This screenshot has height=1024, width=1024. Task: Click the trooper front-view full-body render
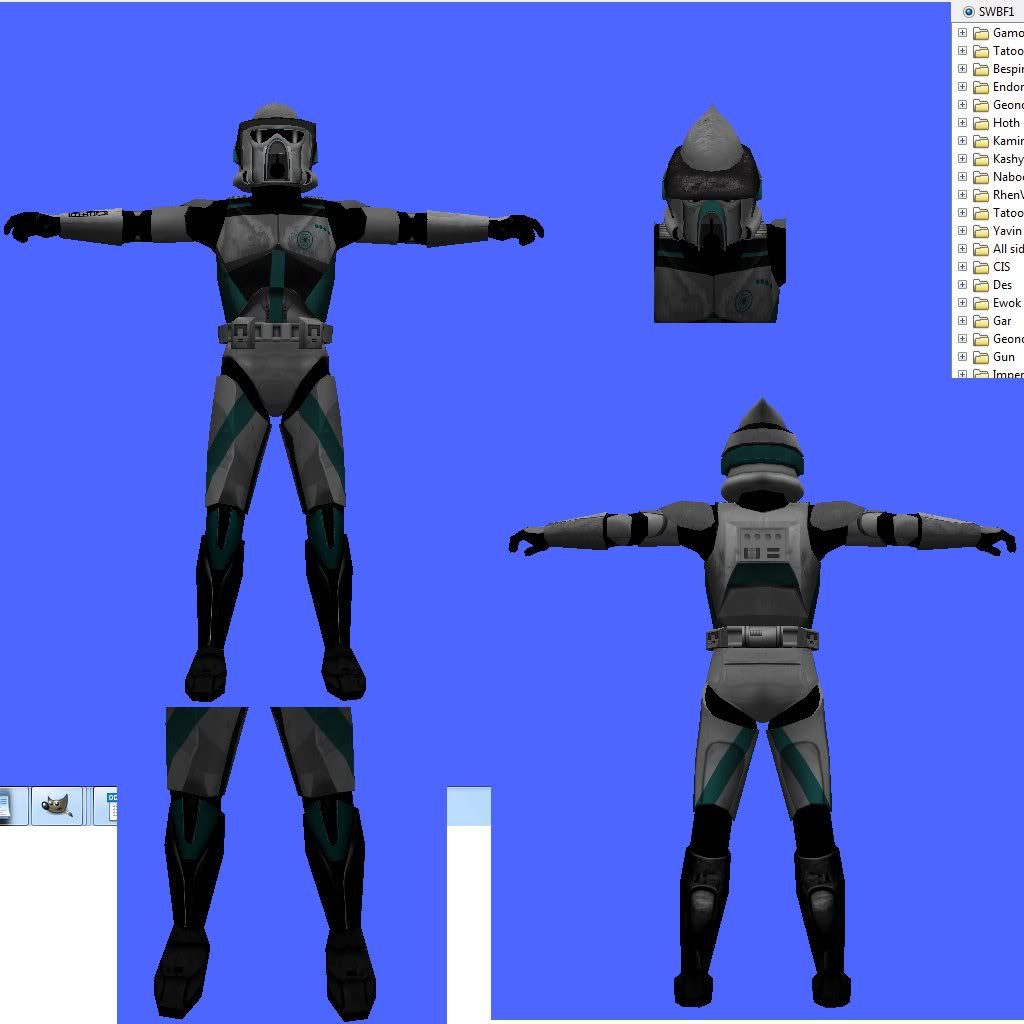tap(274, 402)
